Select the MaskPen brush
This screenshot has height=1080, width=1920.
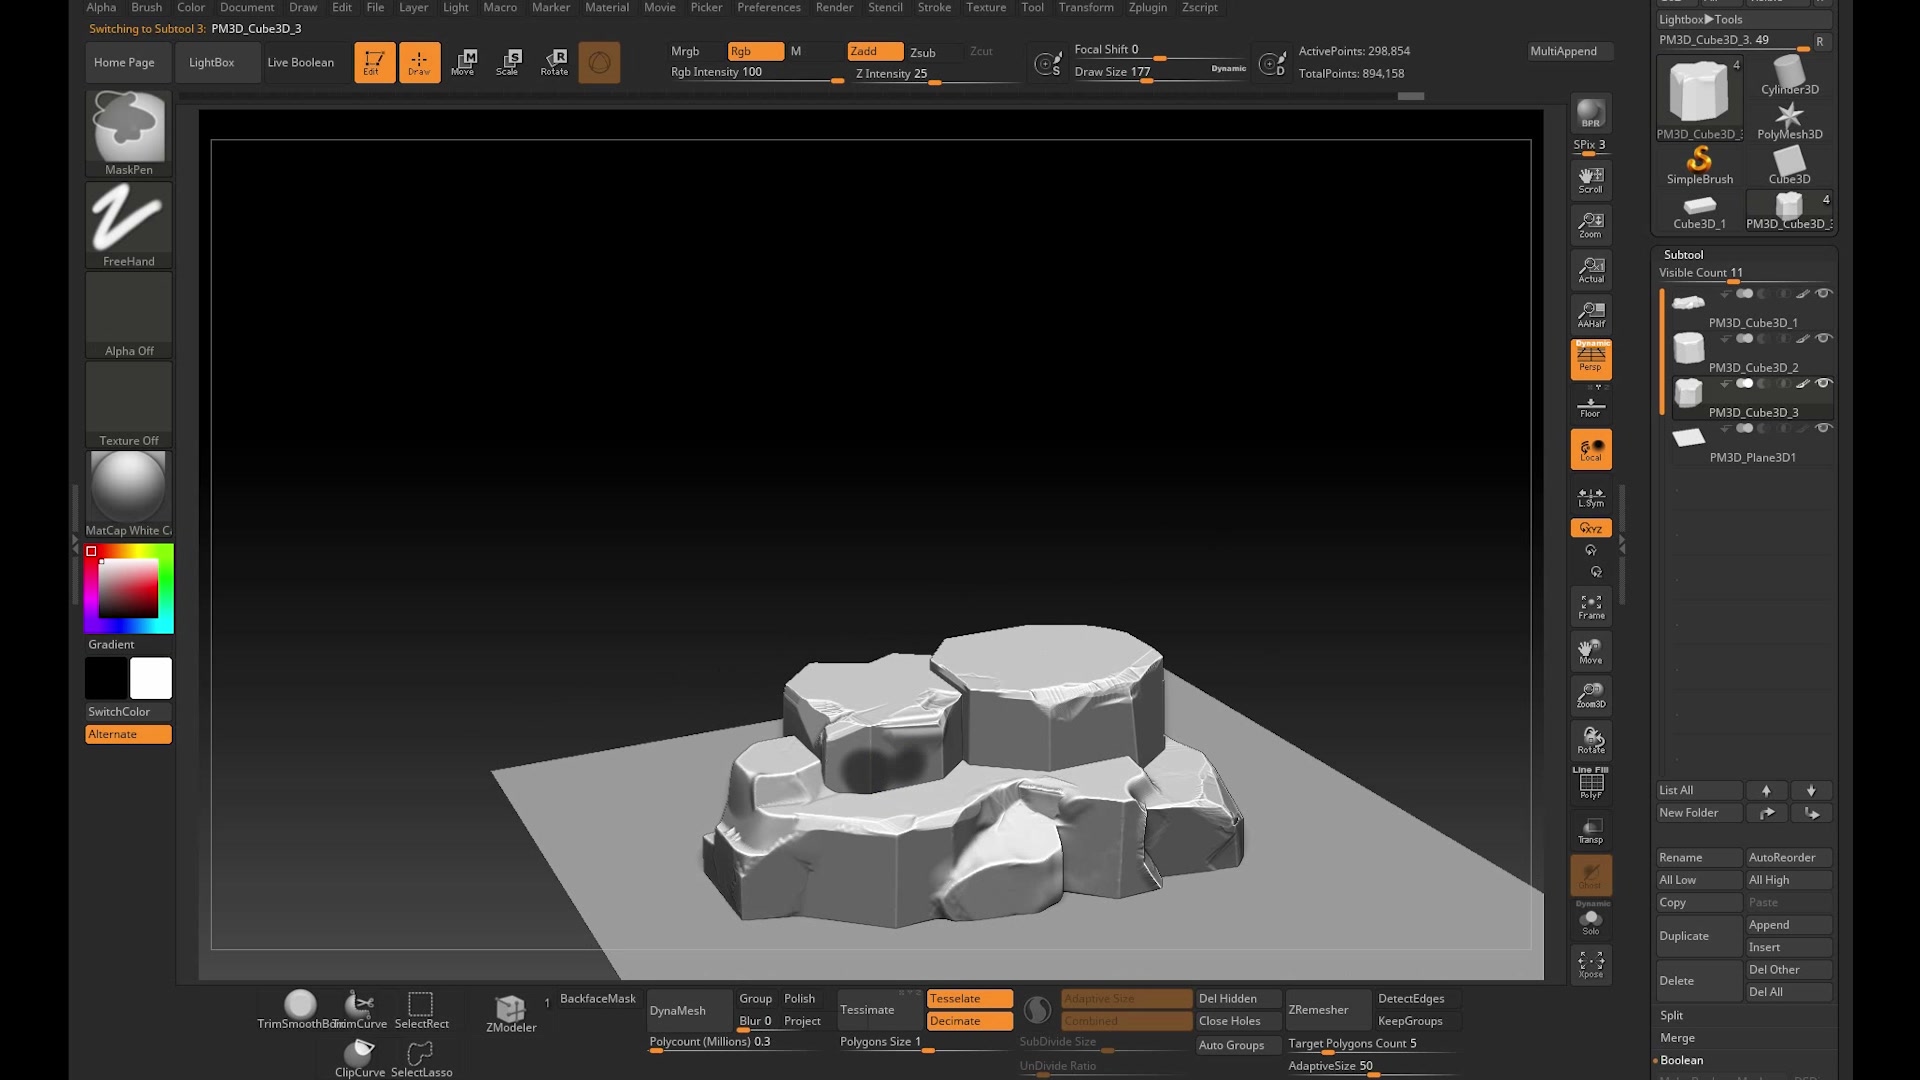pyautogui.click(x=128, y=130)
